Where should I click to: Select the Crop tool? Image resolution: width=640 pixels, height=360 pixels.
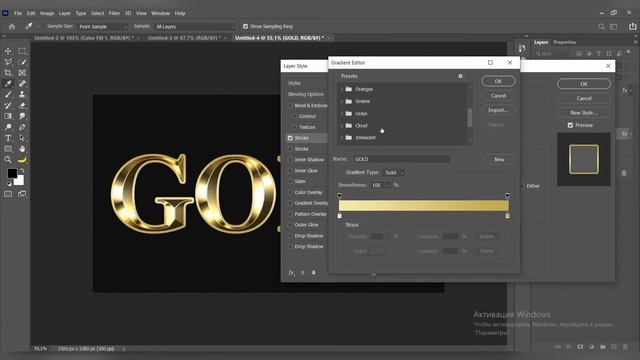click(x=8, y=73)
